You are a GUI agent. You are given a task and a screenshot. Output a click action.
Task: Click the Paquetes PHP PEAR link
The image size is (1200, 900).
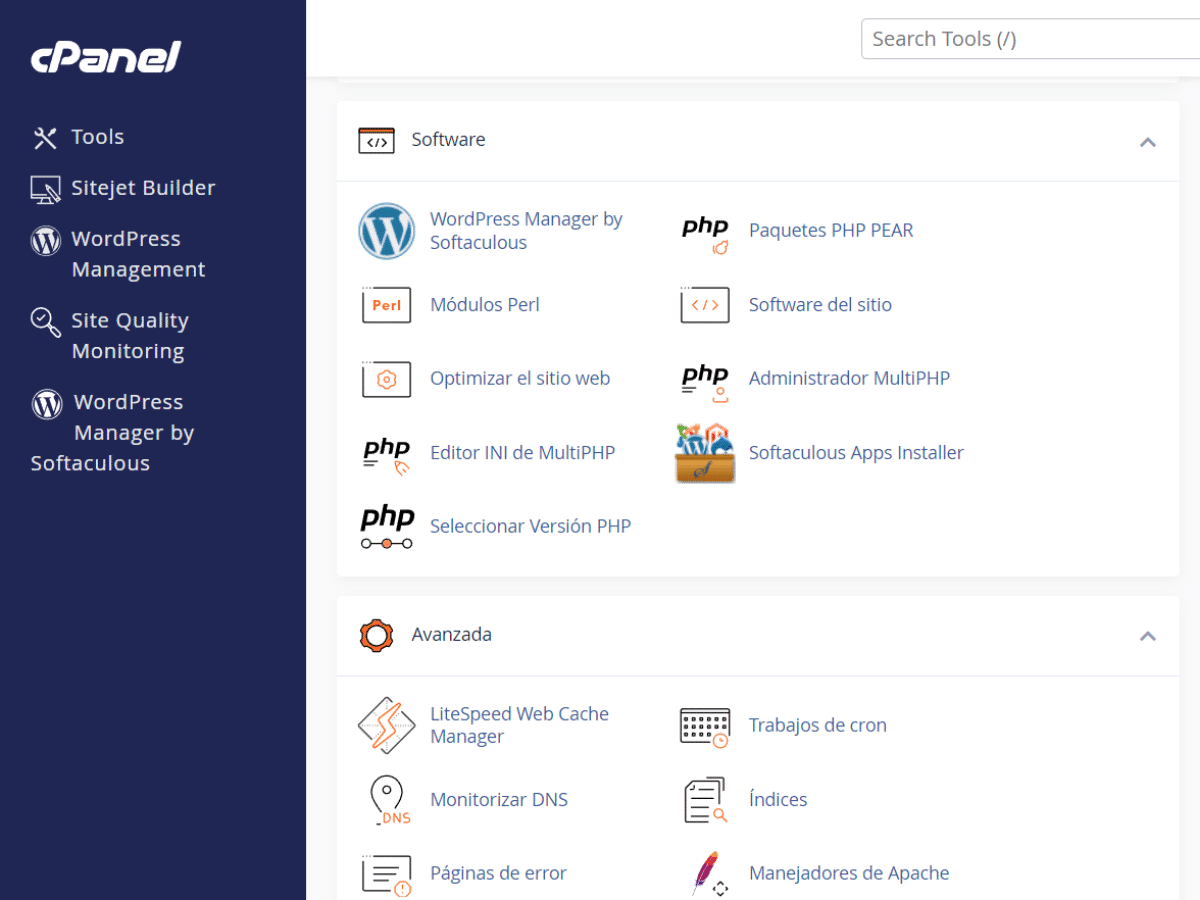830,231
